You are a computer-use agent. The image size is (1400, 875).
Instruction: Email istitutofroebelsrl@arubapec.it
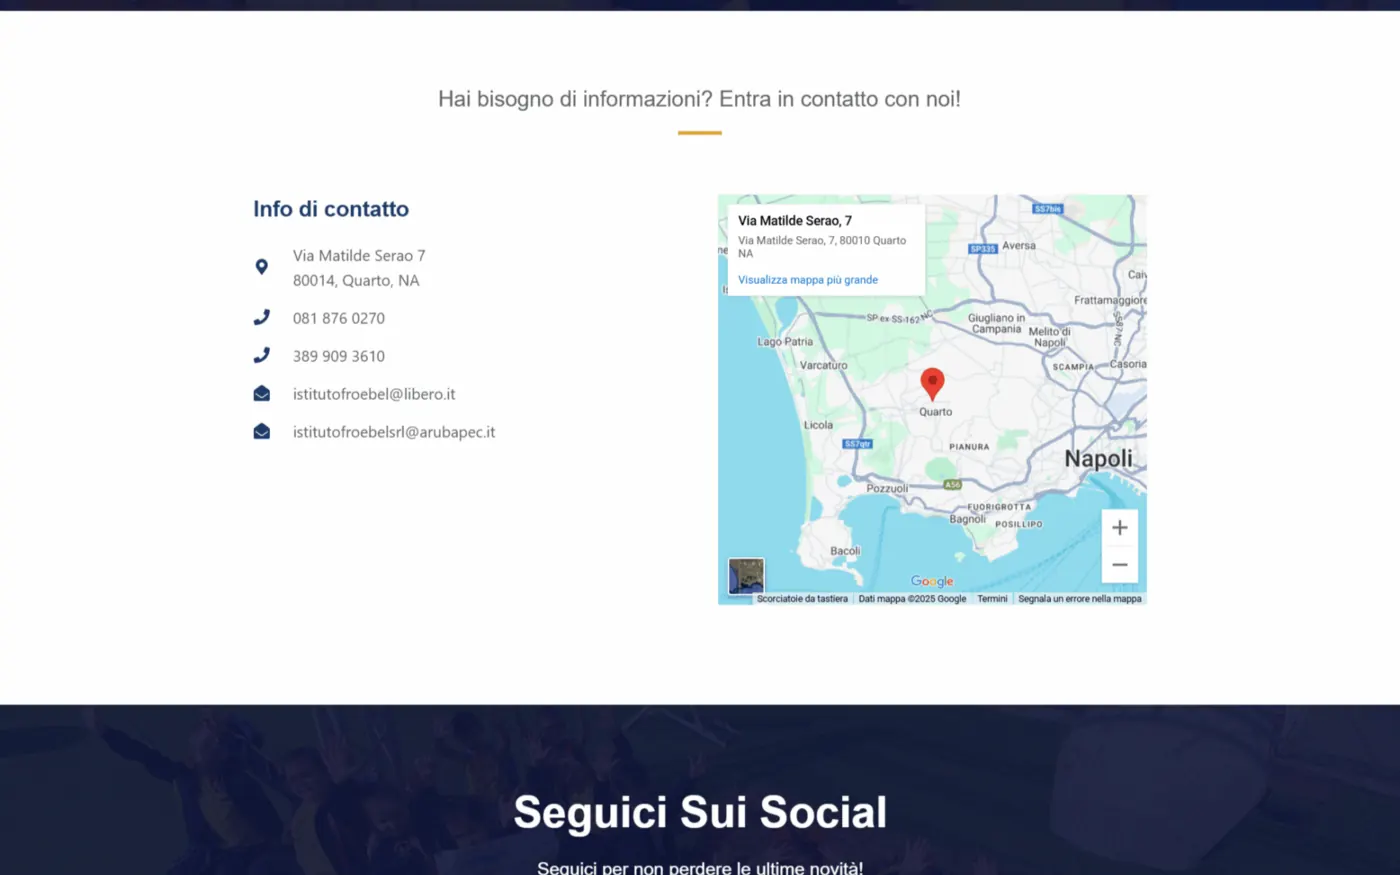coord(394,432)
